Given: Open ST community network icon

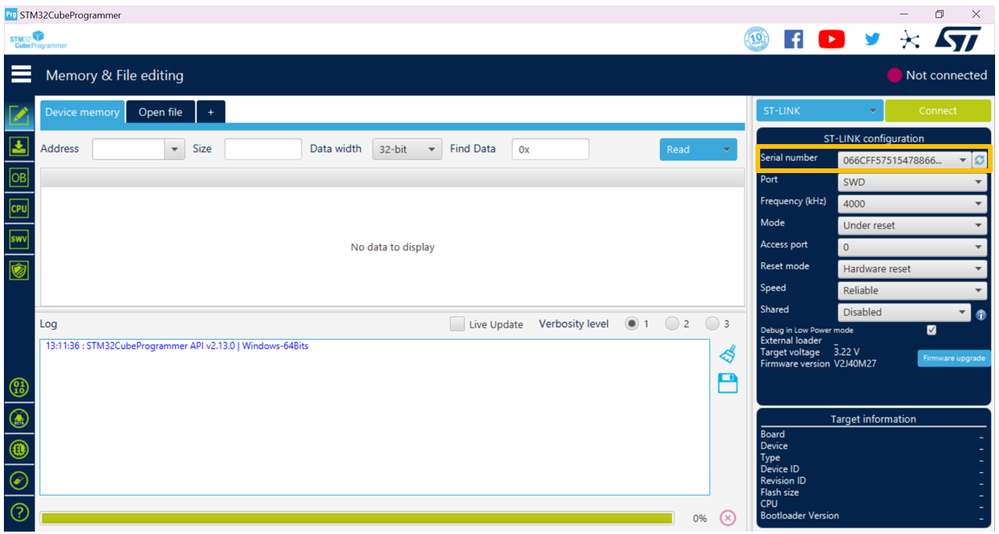Looking at the screenshot, I should (x=910, y=40).
